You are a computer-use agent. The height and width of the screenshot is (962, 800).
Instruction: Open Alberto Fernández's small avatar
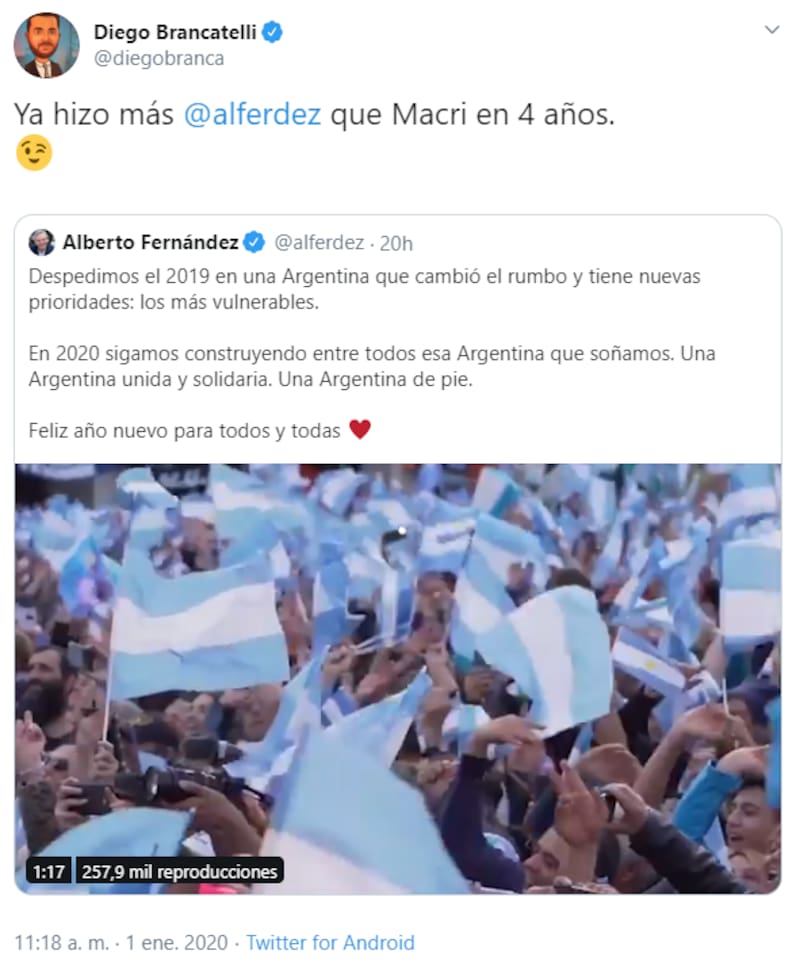coord(41,243)
